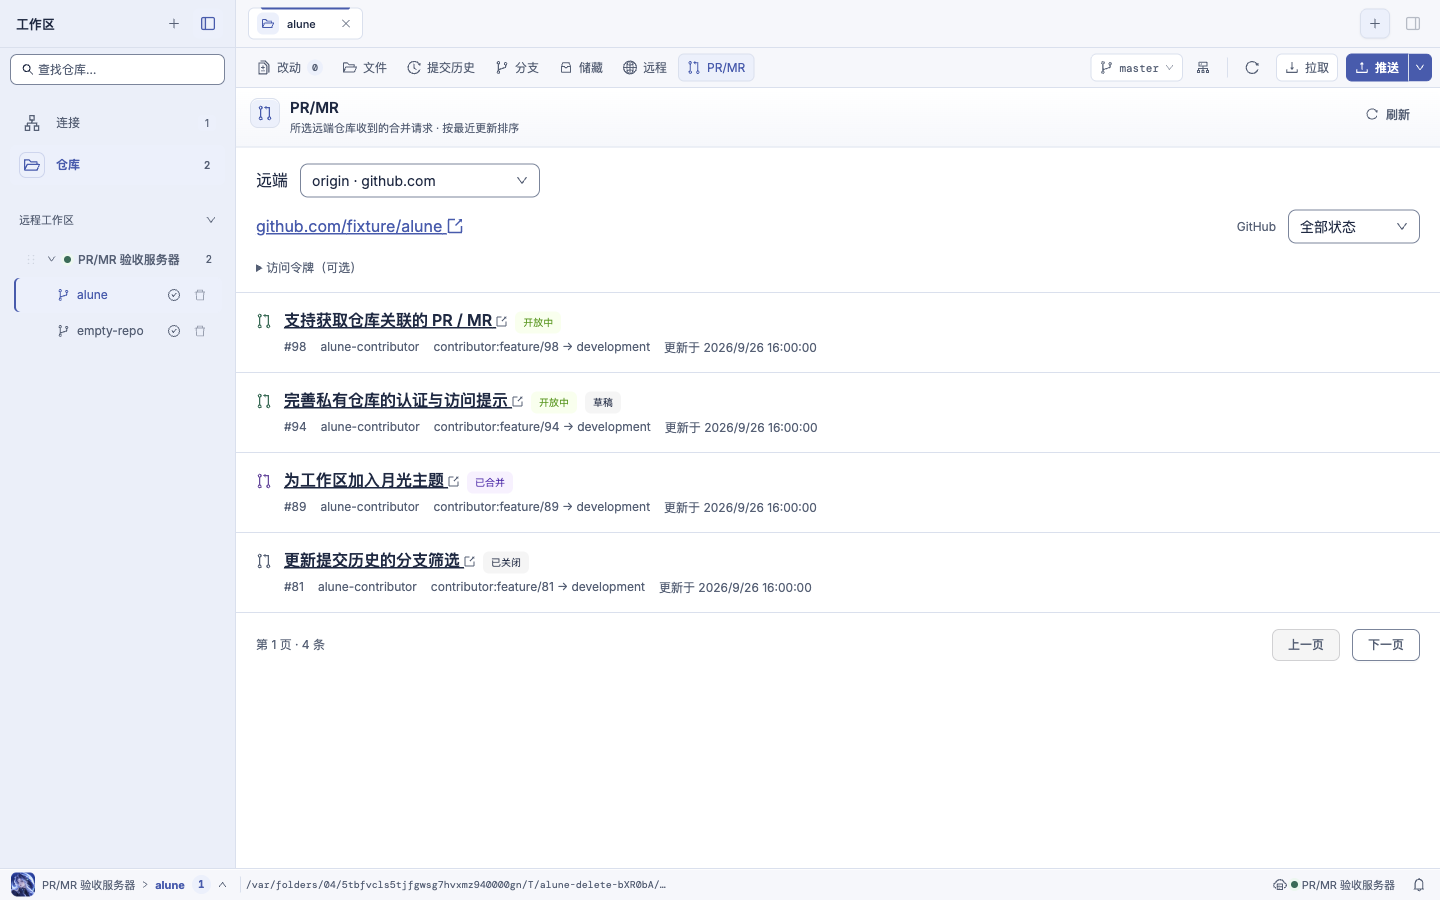Click the avatar icon in status bar
Image resolution: width=1440 pixels, height=900 pixels.
23,885
